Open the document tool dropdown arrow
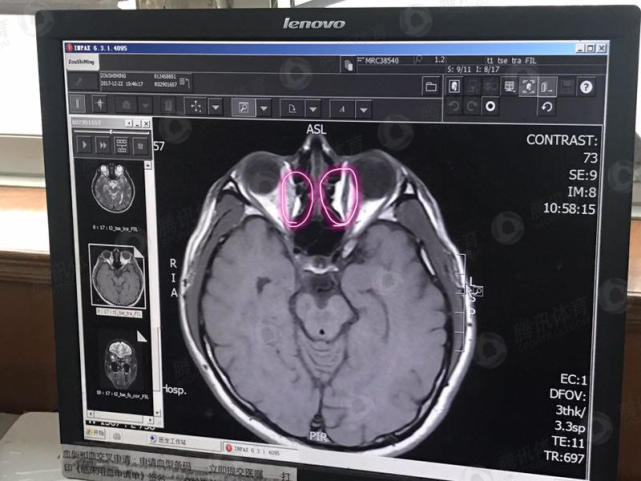 click(x=313, y=110)
